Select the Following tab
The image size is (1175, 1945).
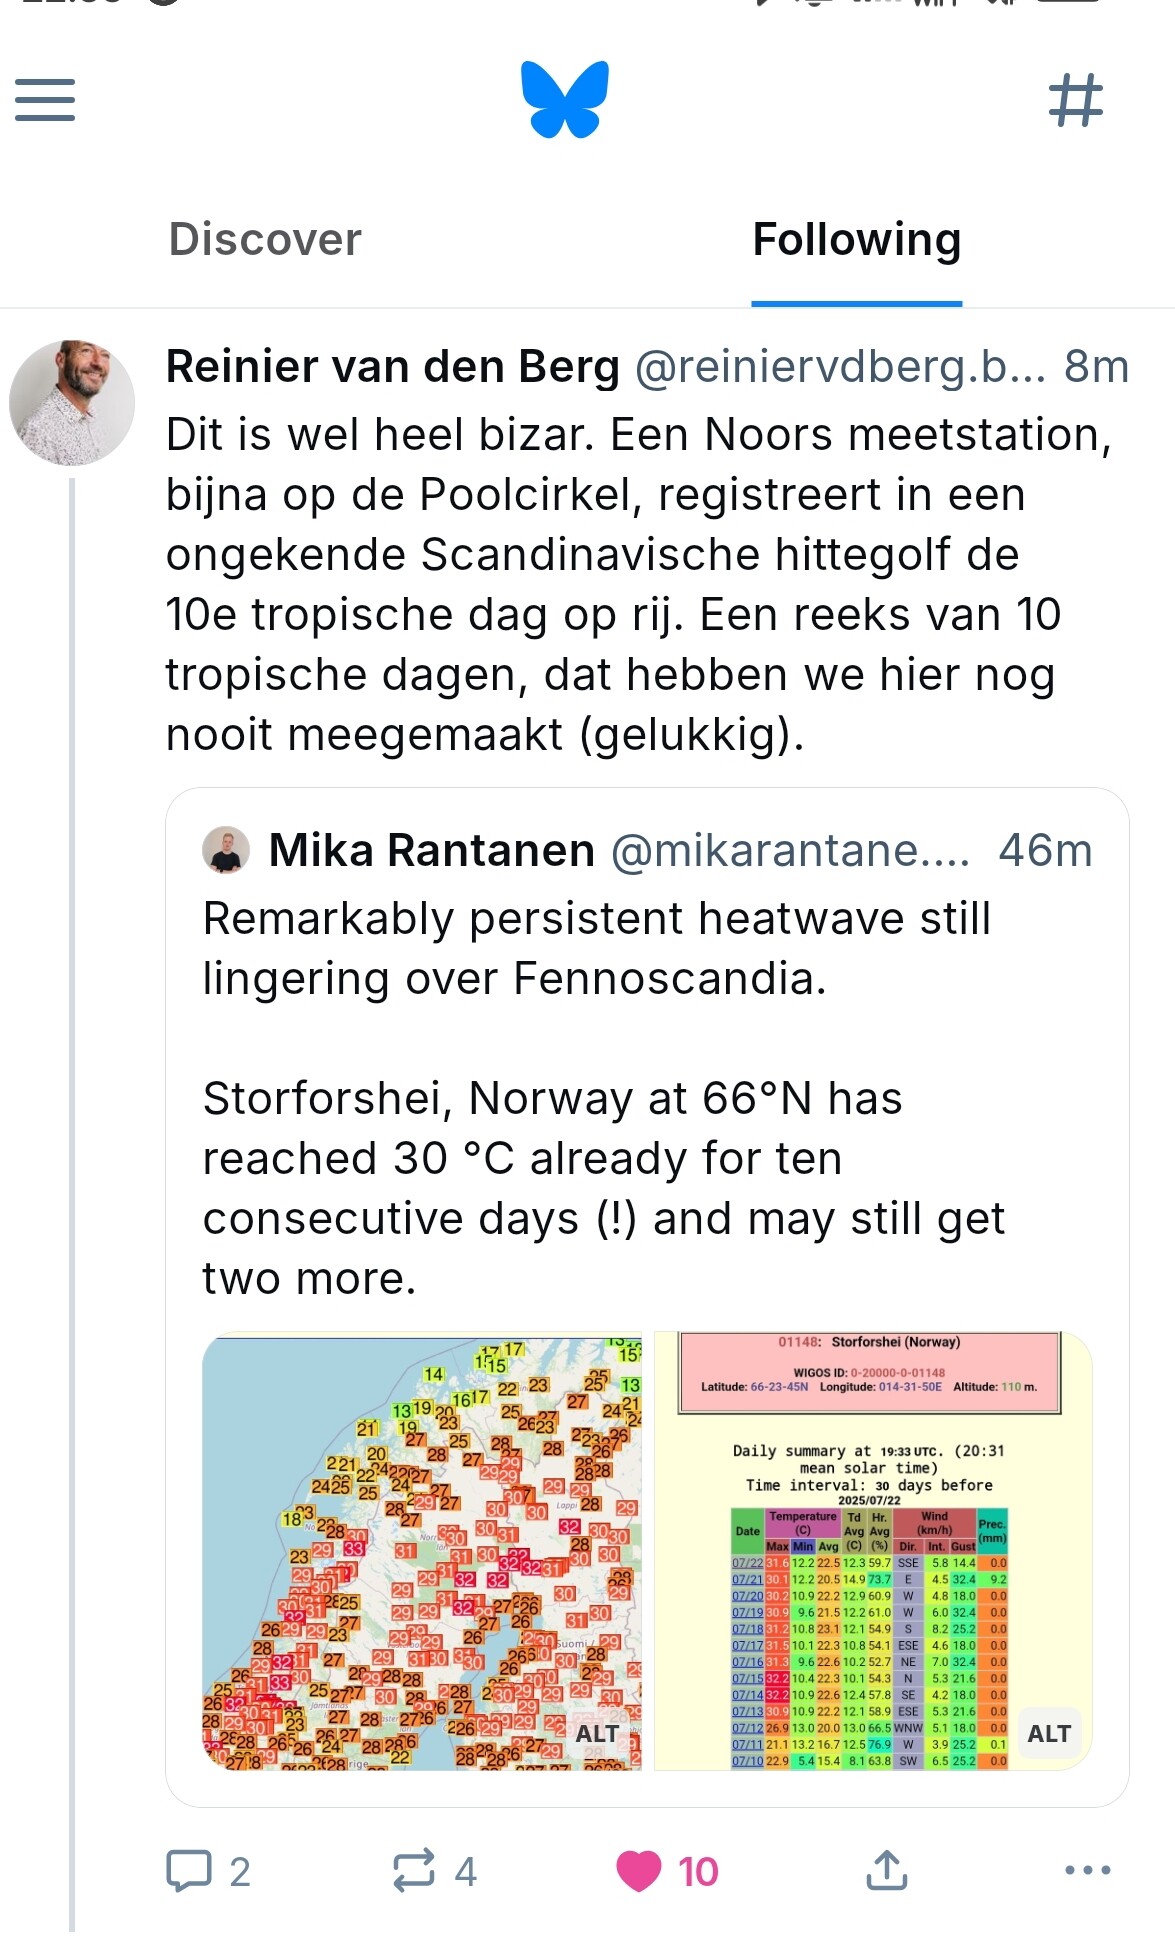coord(856,240)
